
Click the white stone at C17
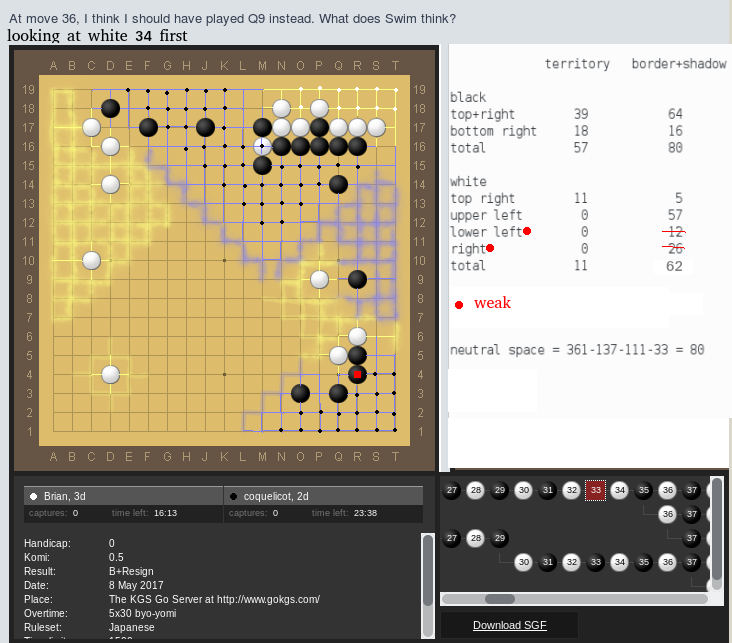click(92, 127)
